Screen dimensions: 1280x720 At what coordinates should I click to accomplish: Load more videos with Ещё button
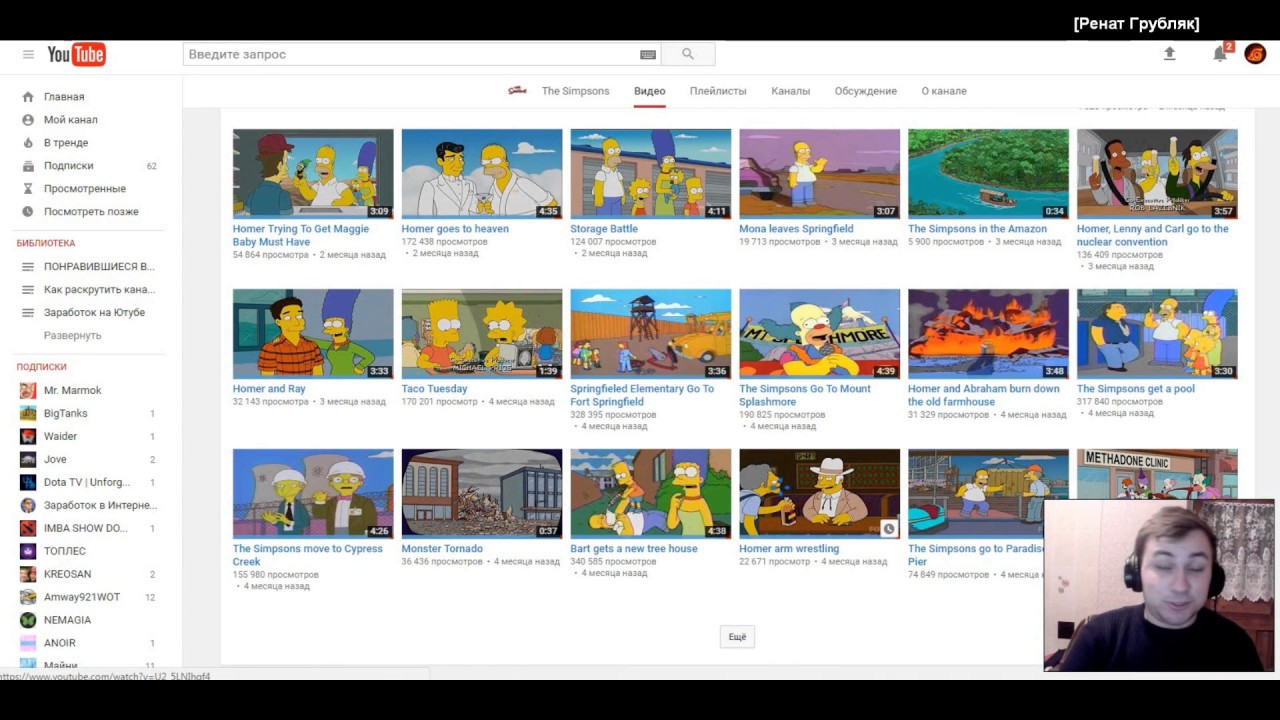tap(737, 637)
